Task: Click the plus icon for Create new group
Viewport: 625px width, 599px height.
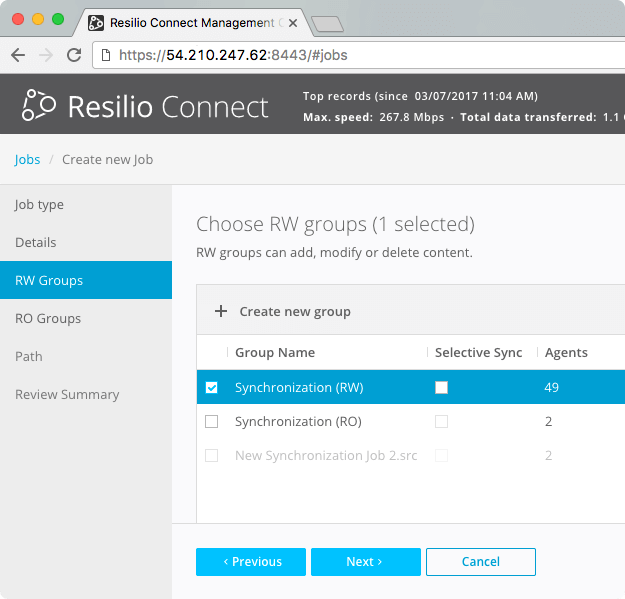Action: pos(221,311)
